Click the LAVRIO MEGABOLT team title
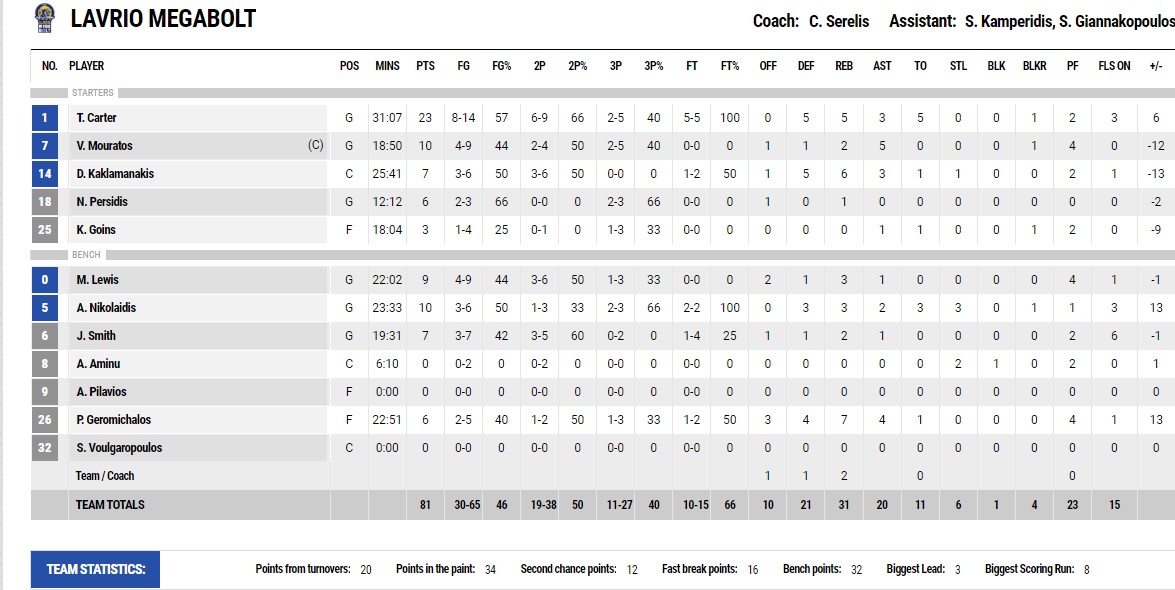Screen dimensions: 1175x590 (x=163, y=19)
